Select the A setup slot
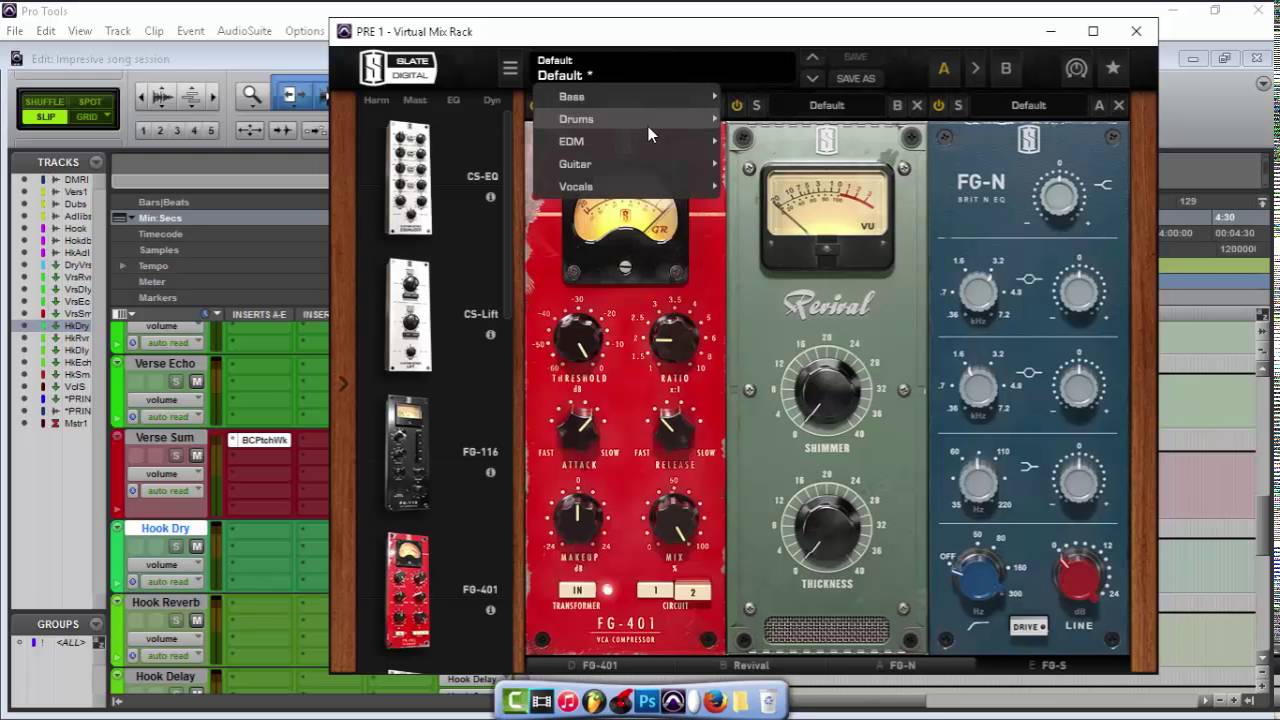This screenshot has width=1280, height=720. coord(943,69)
